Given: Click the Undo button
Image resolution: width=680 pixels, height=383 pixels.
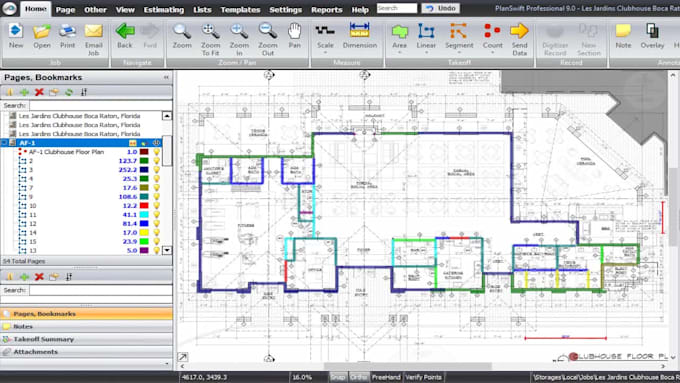Looking at the screenshot, I should pos(441,8).
